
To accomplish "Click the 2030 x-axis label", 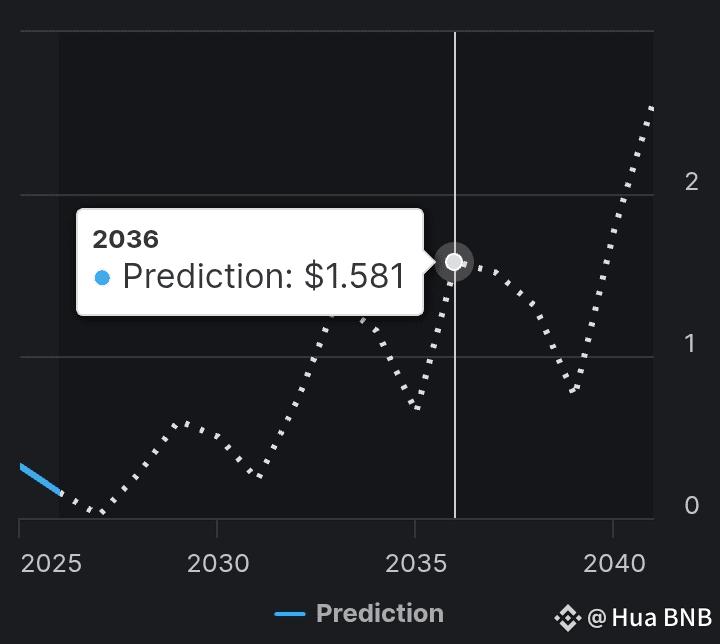I will pyautogui.click(x=218, y=563).
